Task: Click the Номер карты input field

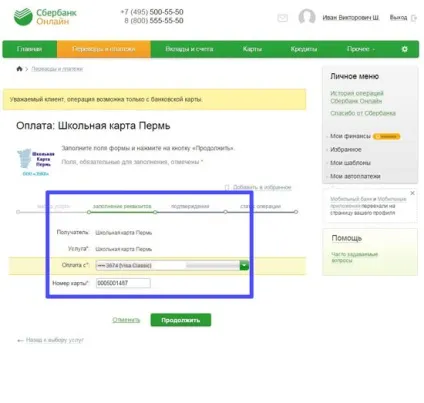Action: click(123, 283)
